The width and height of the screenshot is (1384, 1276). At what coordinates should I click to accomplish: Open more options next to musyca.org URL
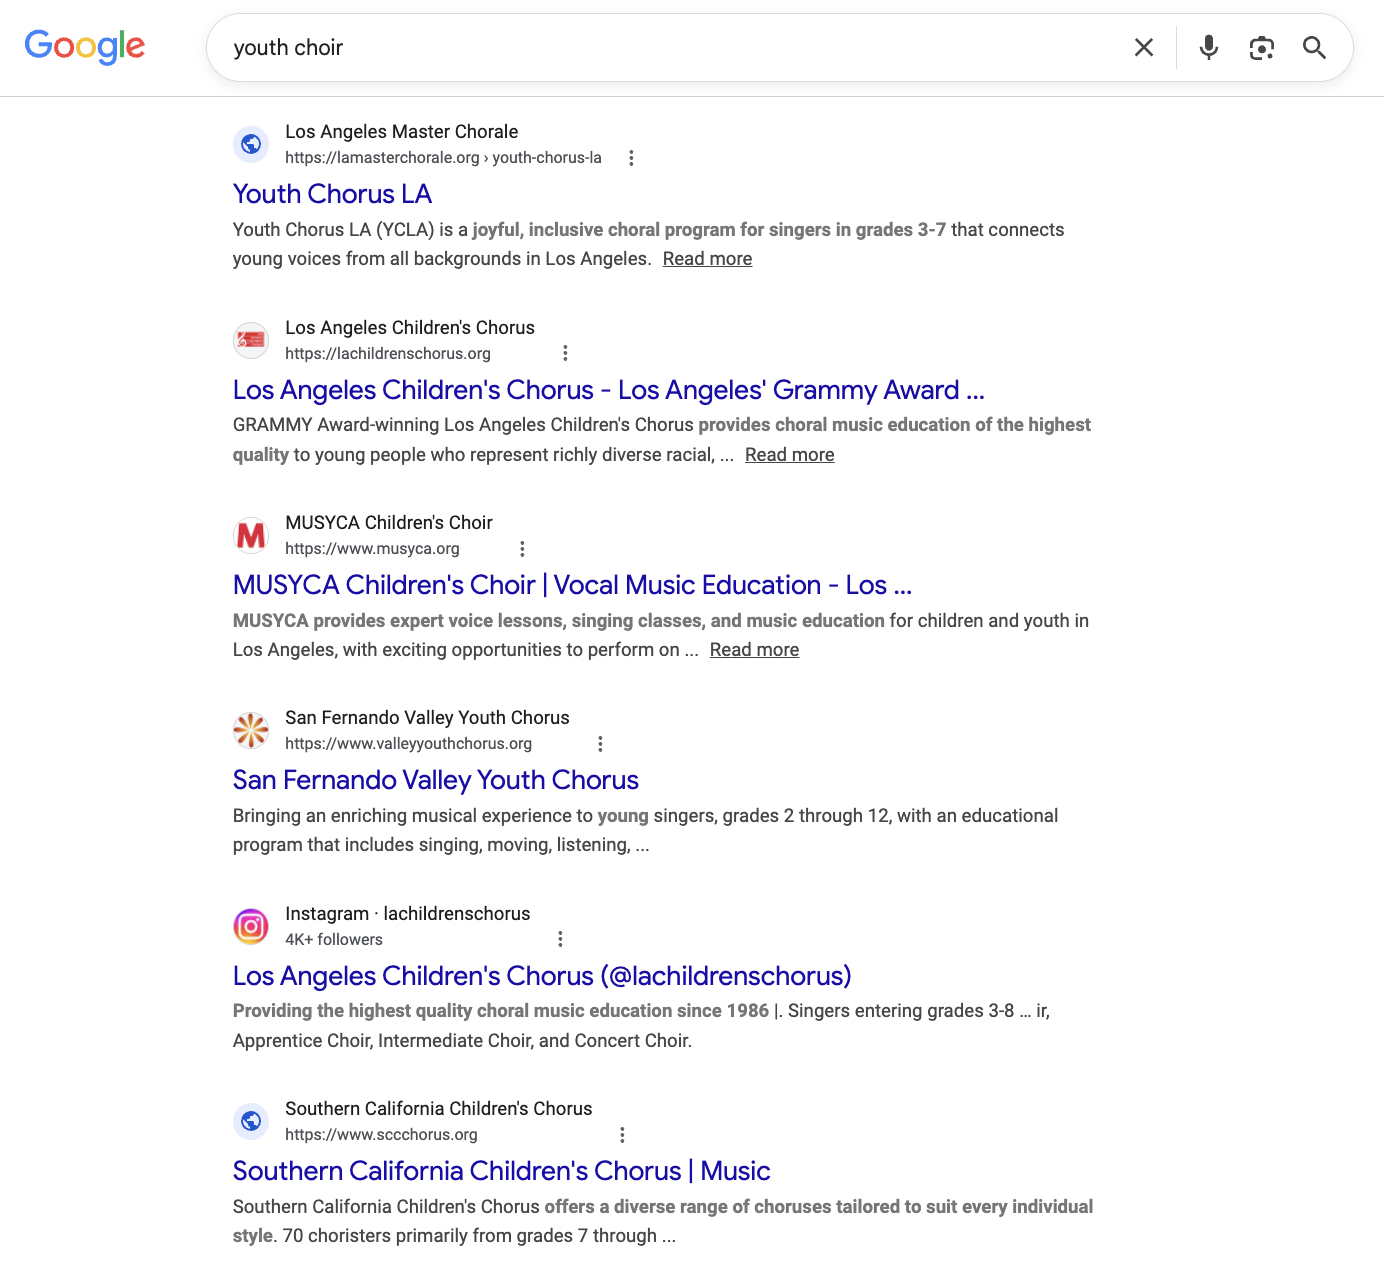522,549
